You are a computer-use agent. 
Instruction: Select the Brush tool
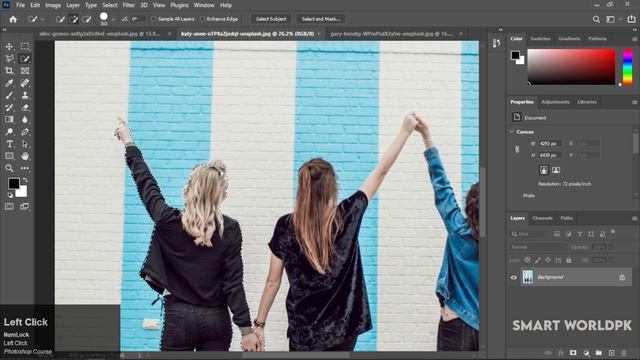click(x=9, y=96)
